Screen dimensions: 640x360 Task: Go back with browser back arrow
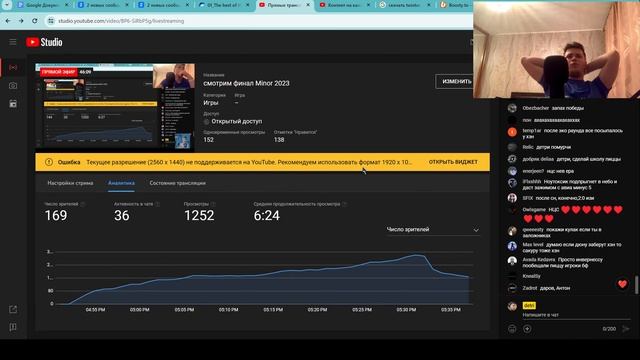(x=8, y=21)
